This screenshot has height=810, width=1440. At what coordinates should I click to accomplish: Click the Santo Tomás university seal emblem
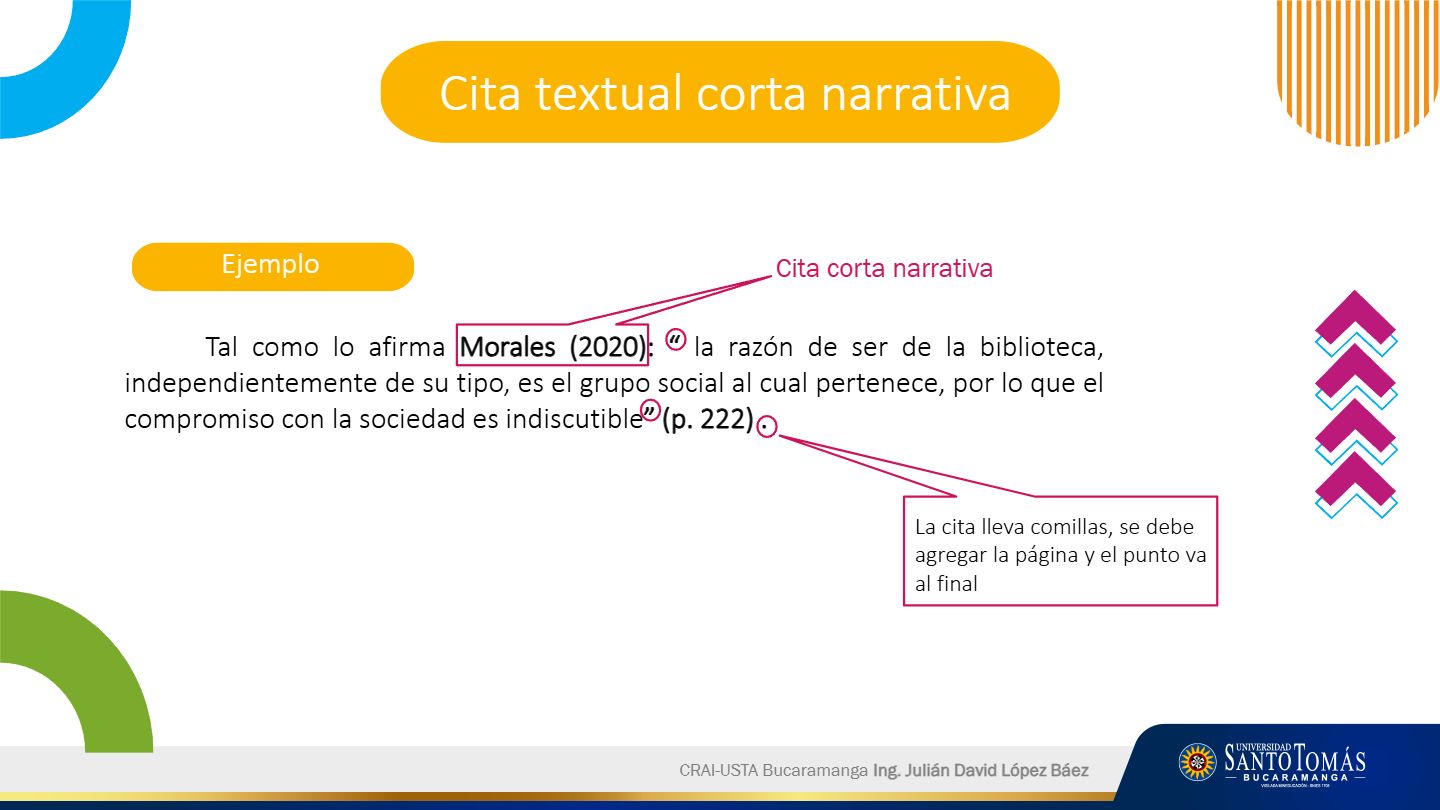1197,763
